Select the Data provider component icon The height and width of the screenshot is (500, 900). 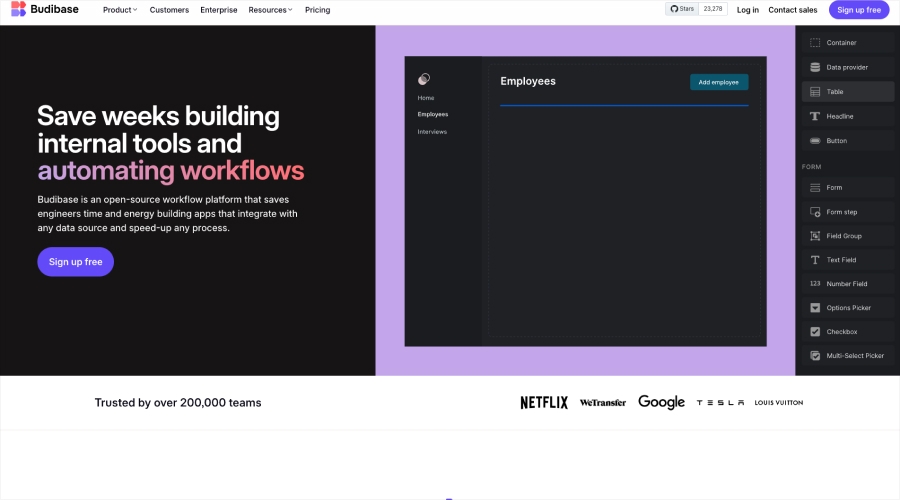[815, 67]
